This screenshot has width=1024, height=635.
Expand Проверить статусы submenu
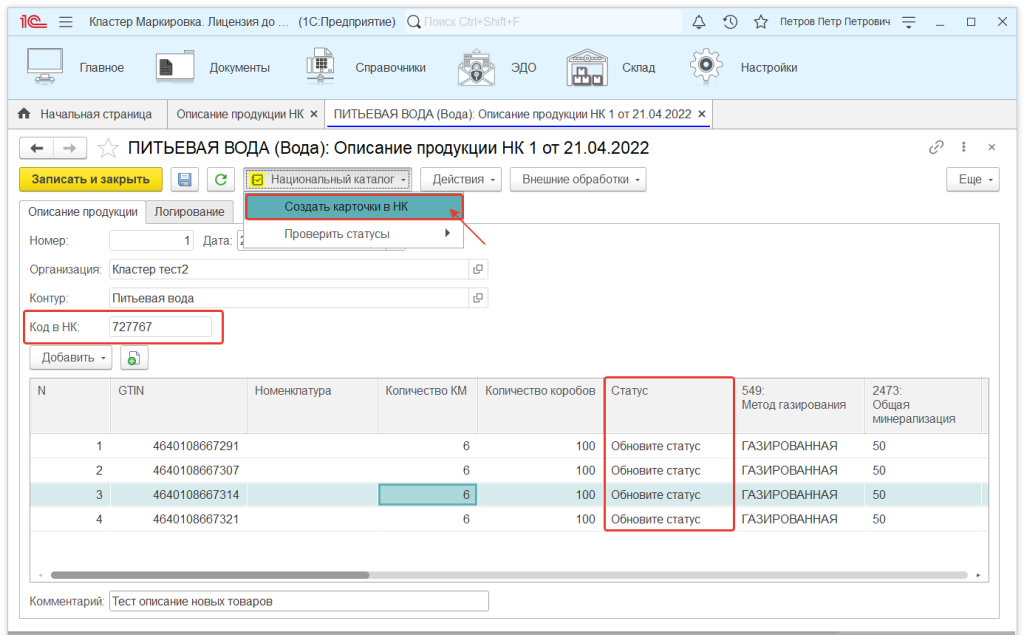click(354, 234)
